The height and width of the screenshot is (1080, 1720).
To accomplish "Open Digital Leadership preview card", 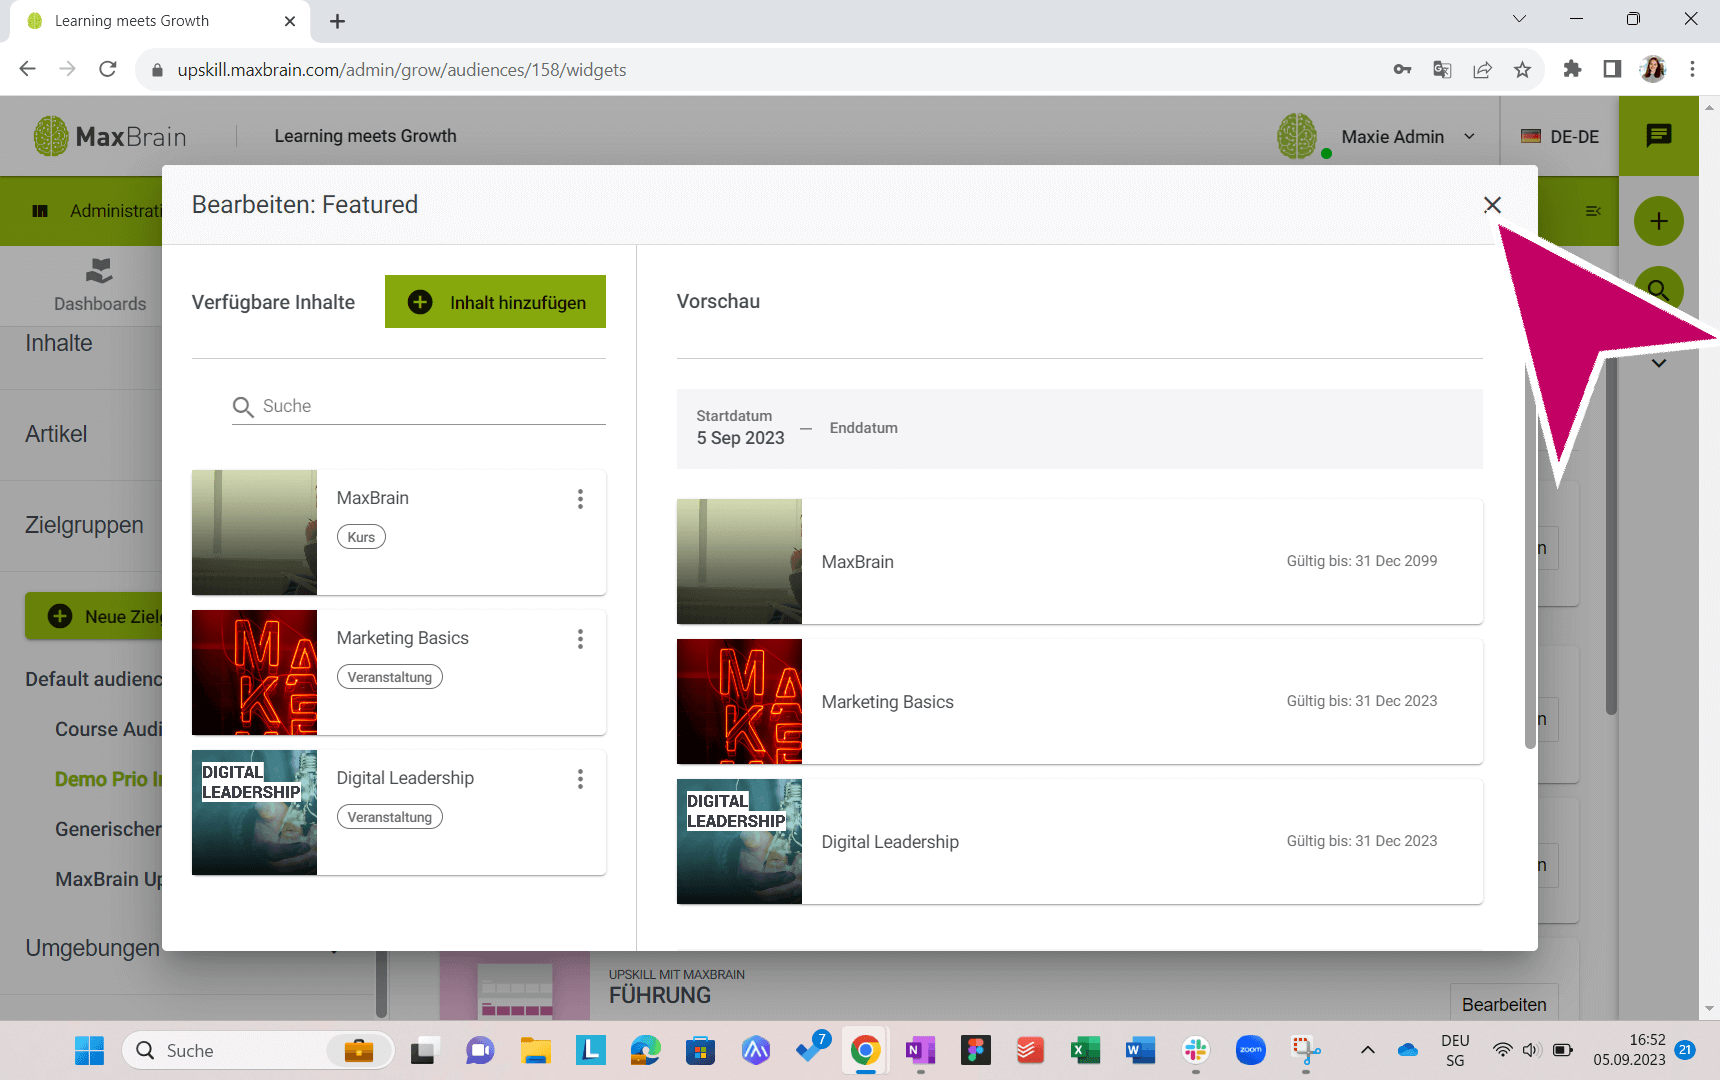I will point(1079,841).
